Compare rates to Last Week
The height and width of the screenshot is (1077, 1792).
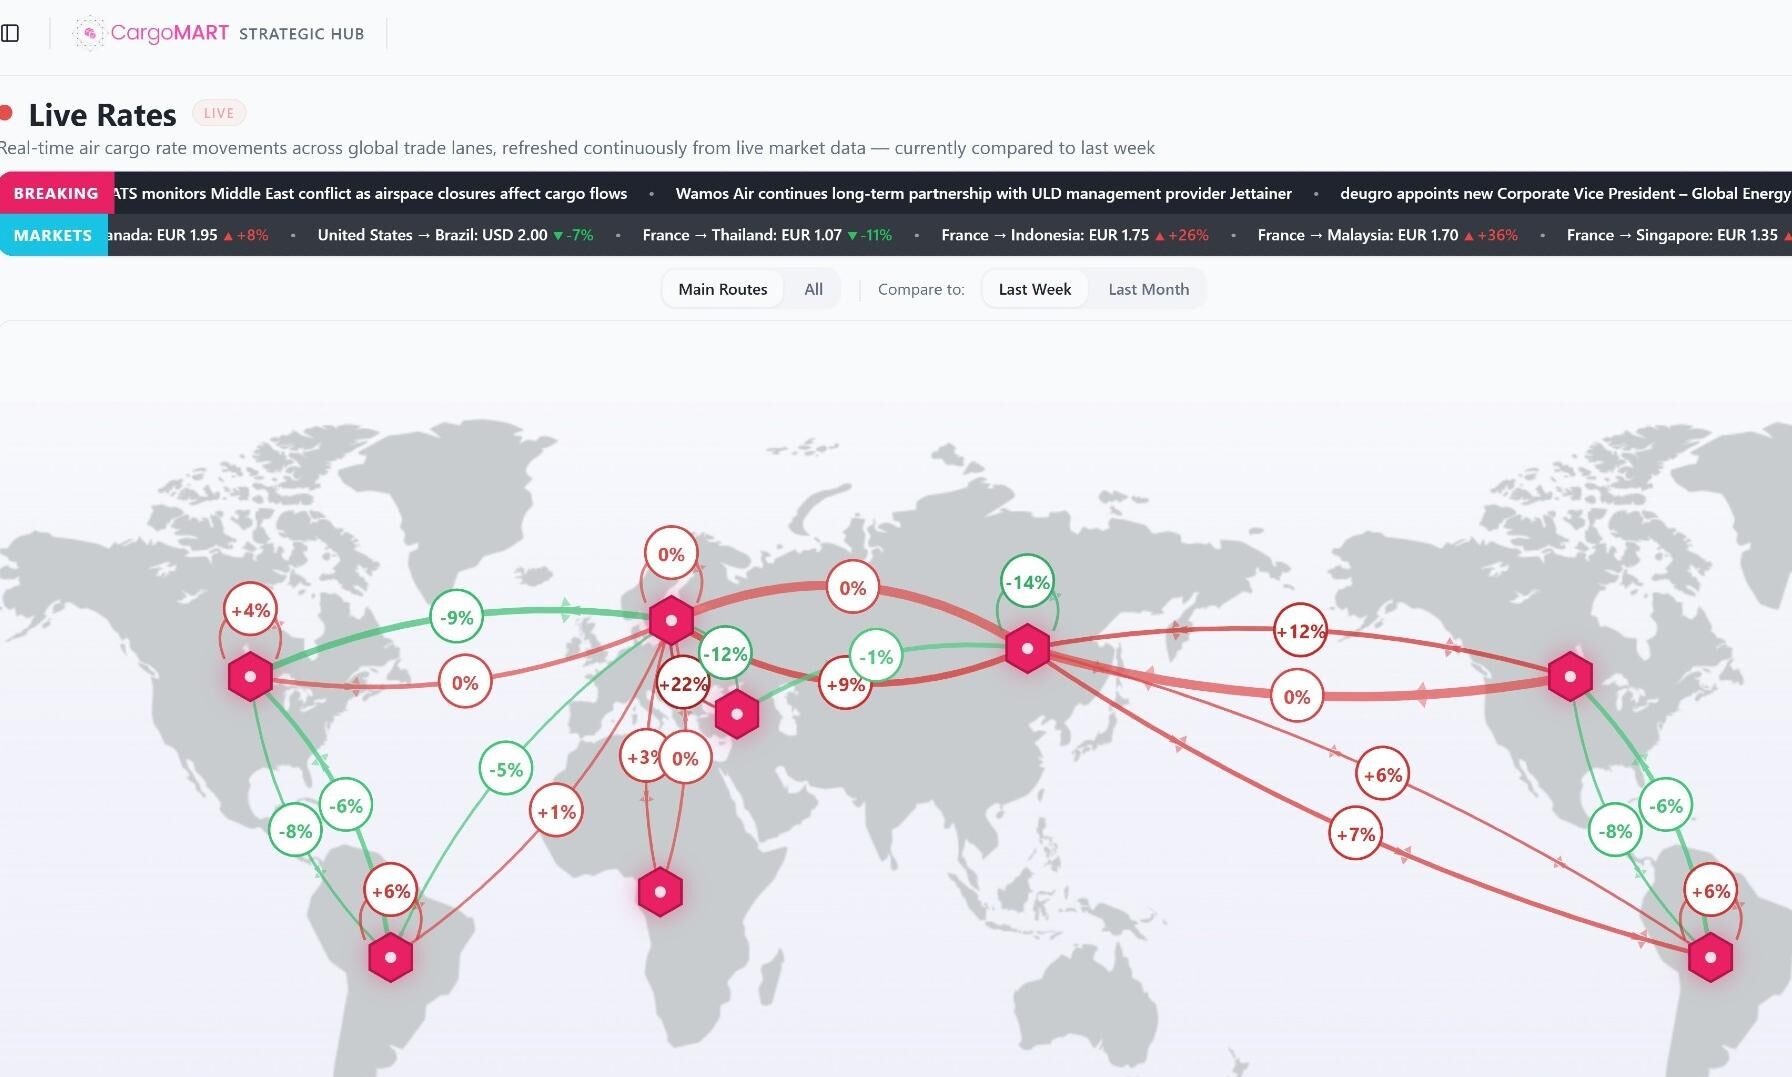click(x=1034, y=289)
